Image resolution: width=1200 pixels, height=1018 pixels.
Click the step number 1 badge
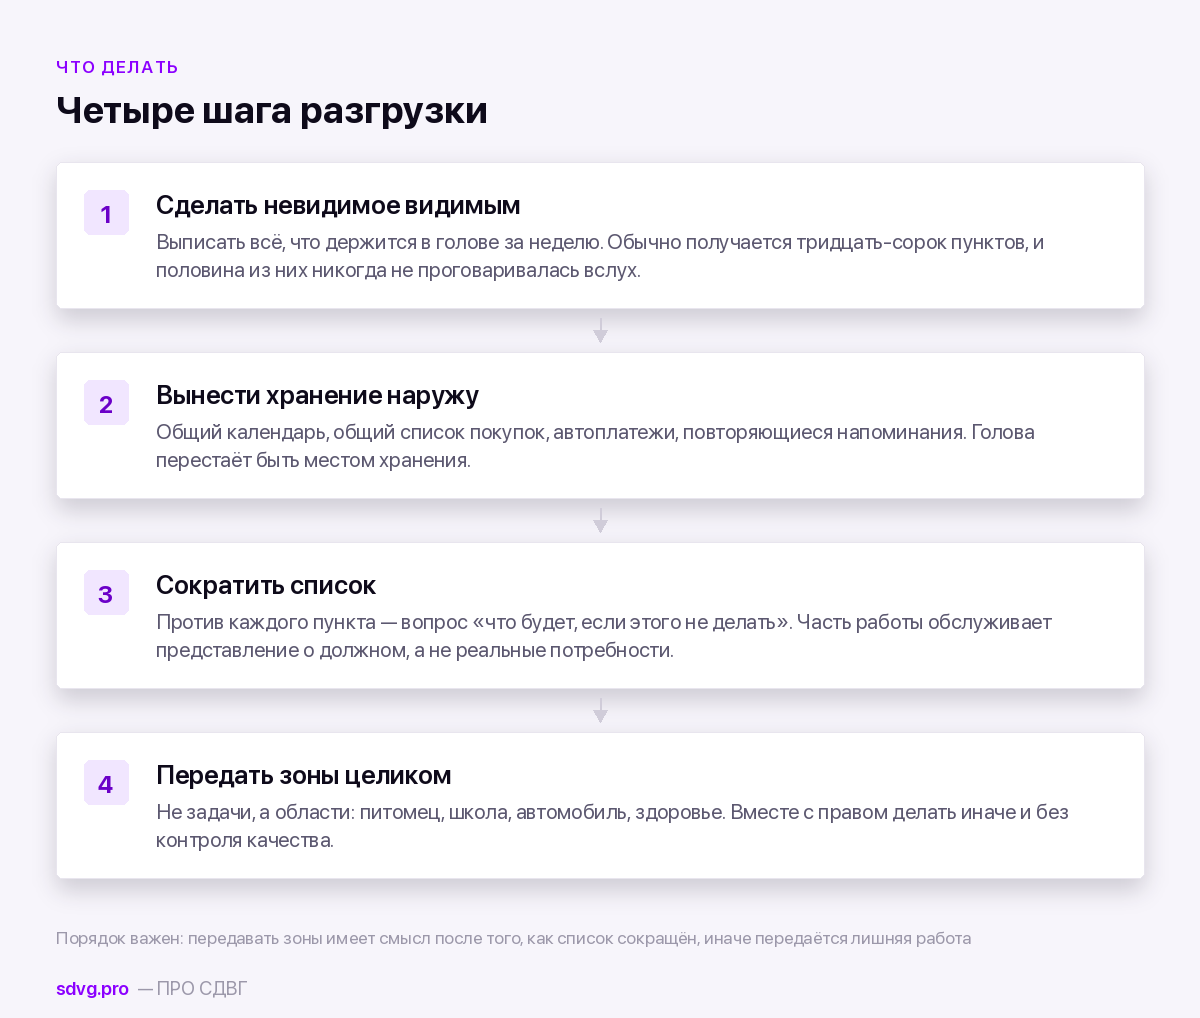point(106,213)
